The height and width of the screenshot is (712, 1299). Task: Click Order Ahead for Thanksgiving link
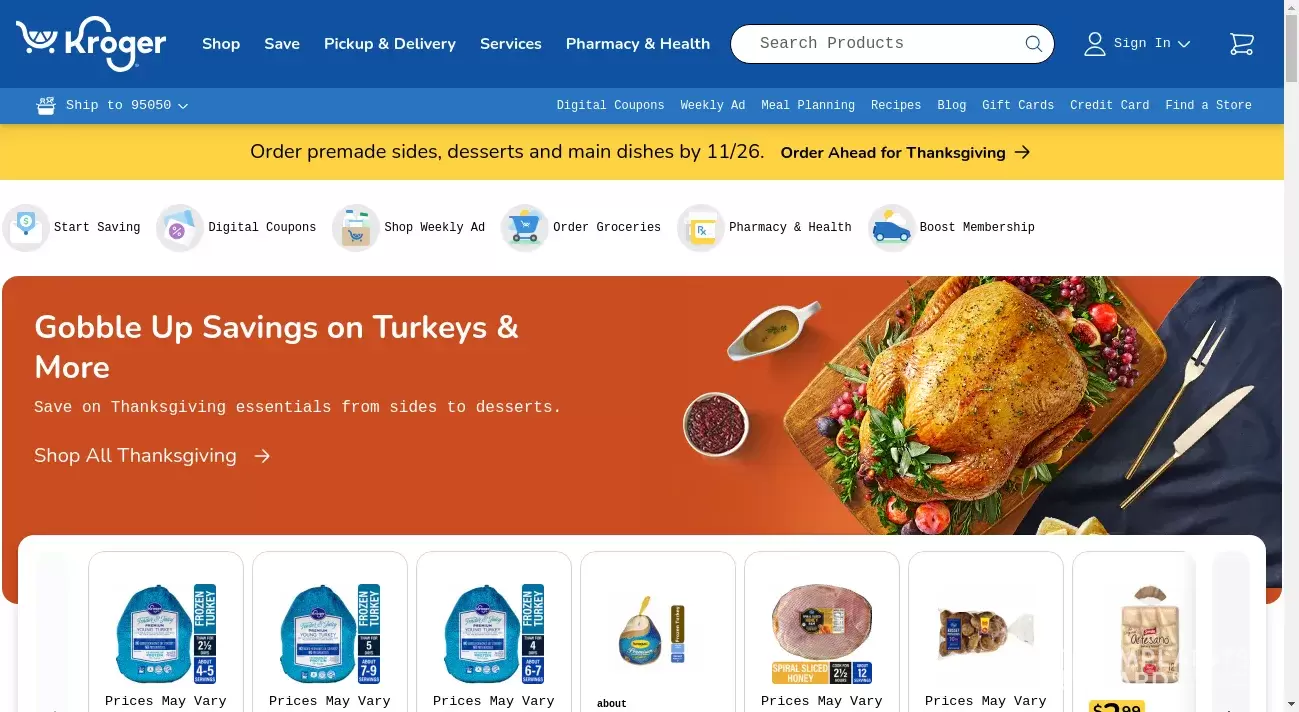coord(905,153)
